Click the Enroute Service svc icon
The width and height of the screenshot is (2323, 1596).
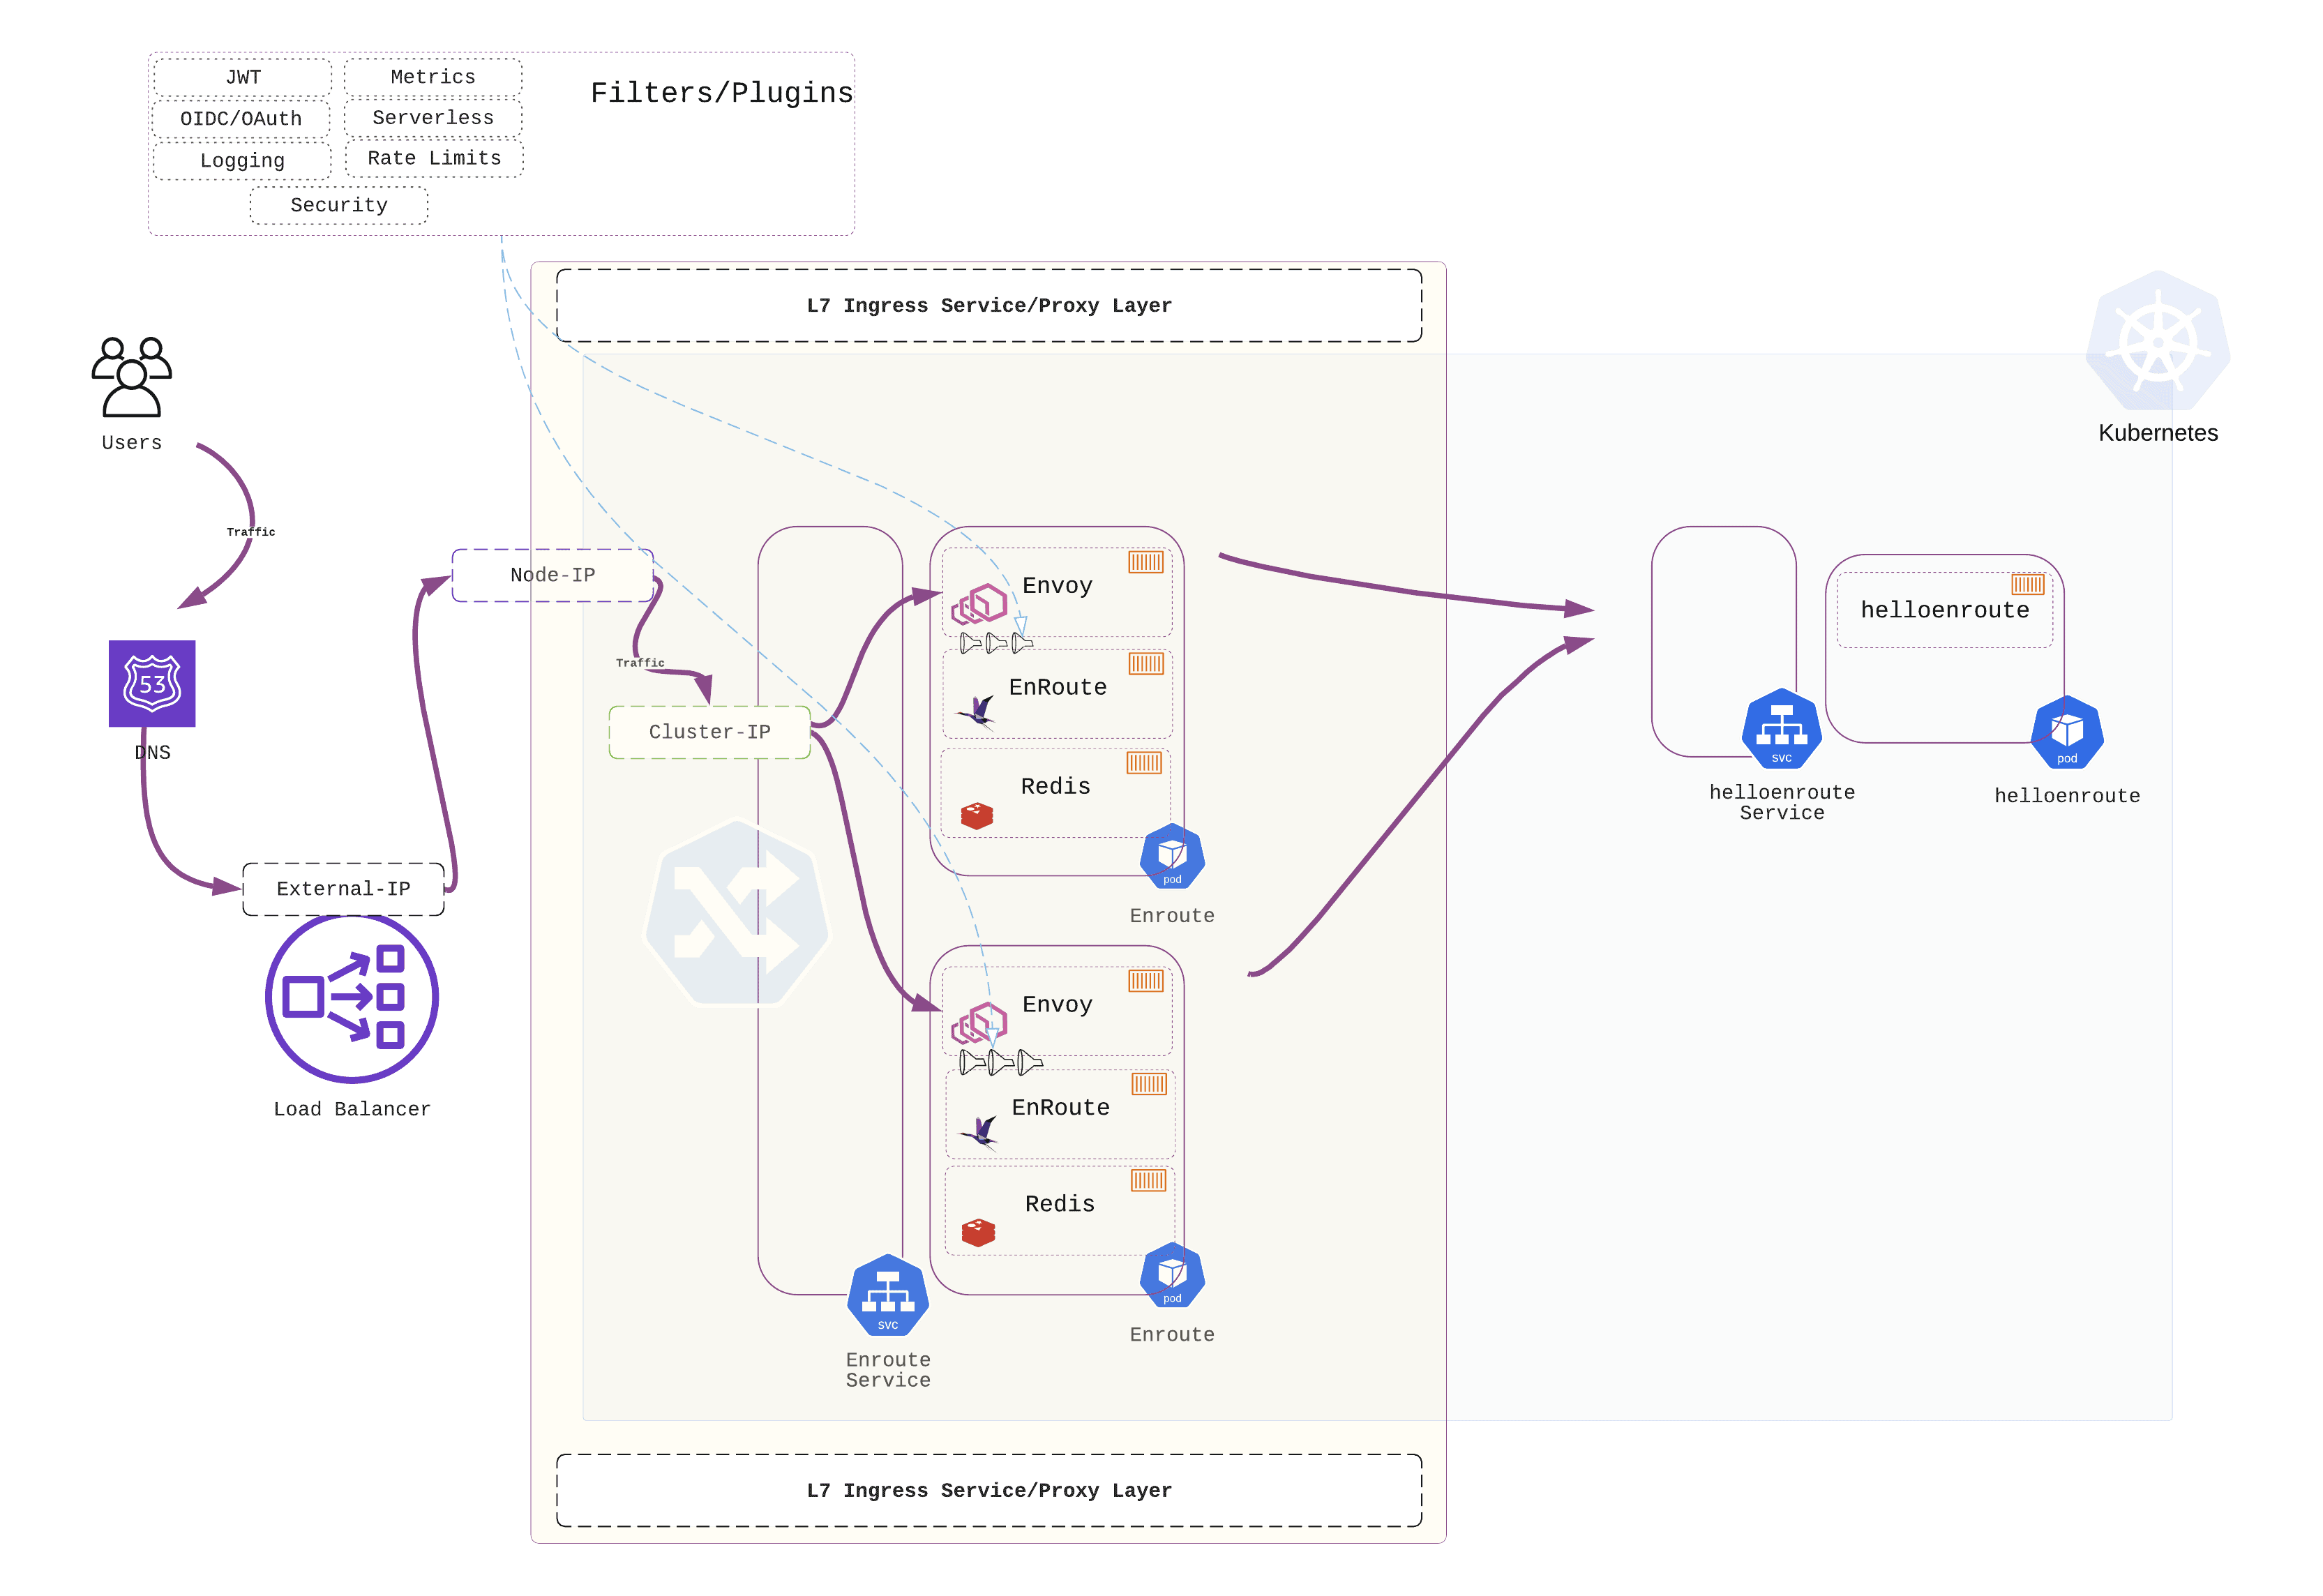point(888,1295)
